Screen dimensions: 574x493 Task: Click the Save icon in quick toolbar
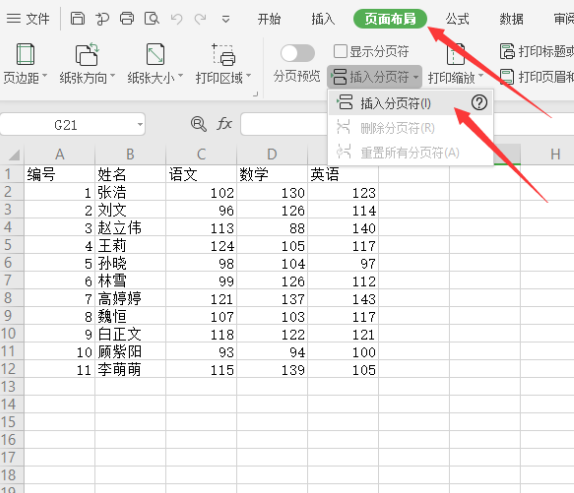click(77, 18)
